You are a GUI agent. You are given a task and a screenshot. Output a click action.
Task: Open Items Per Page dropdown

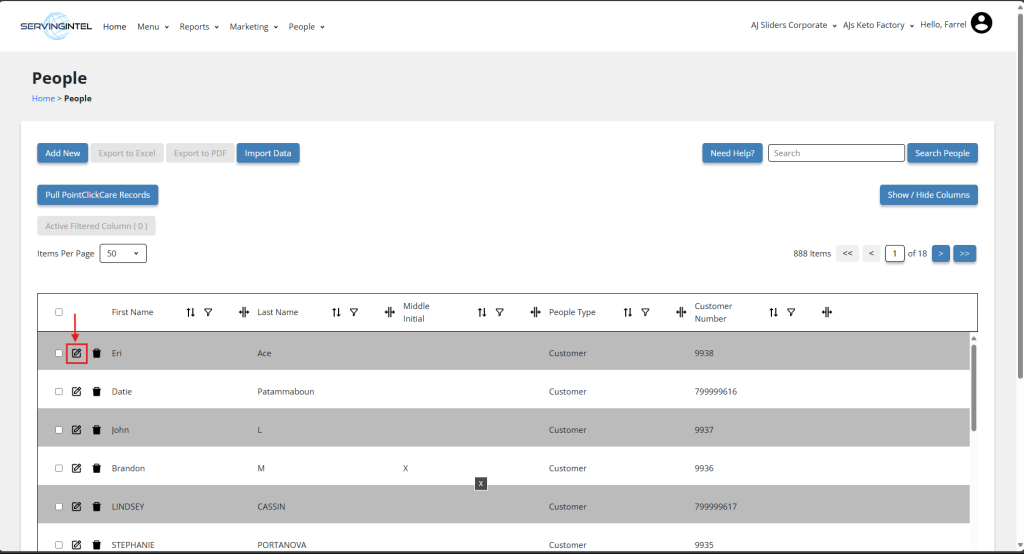[x=124, y=254]
